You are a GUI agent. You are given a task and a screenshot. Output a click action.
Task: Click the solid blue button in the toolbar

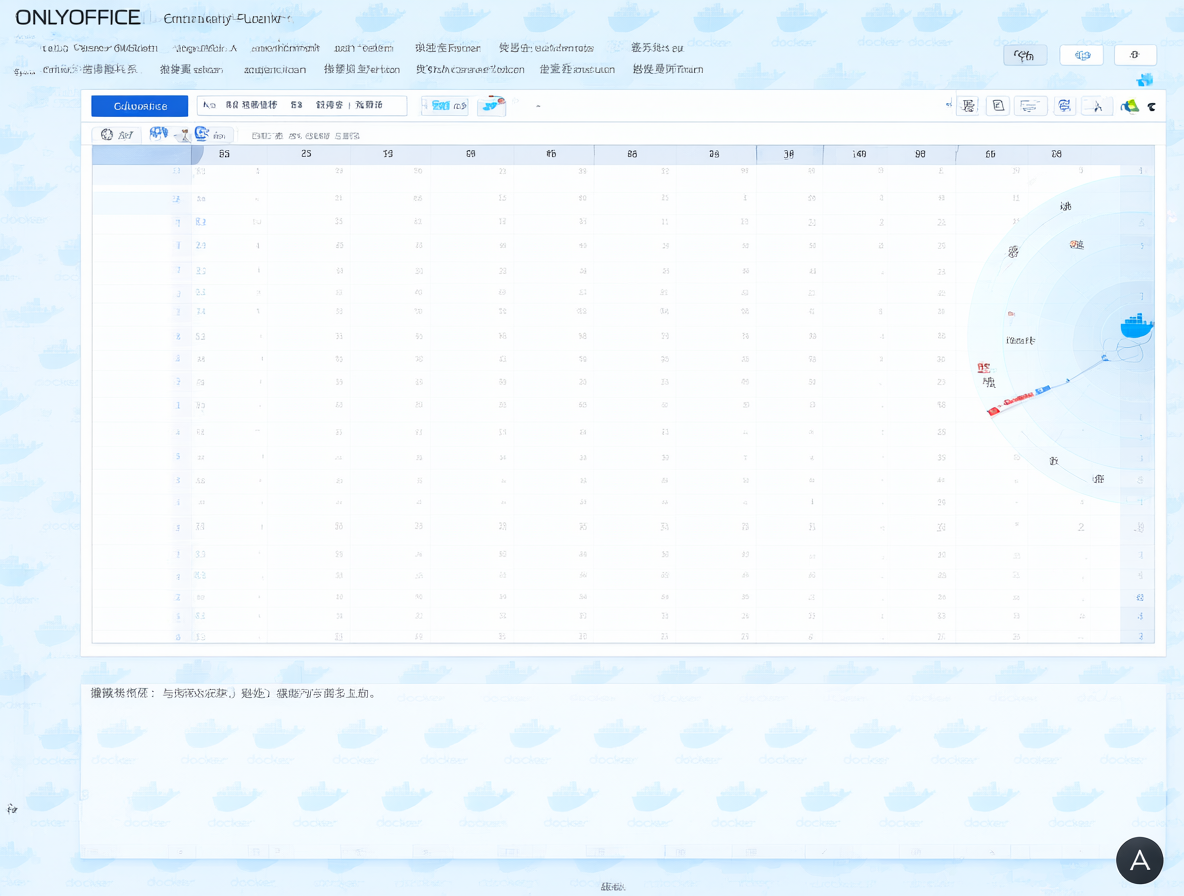[140, 106]
